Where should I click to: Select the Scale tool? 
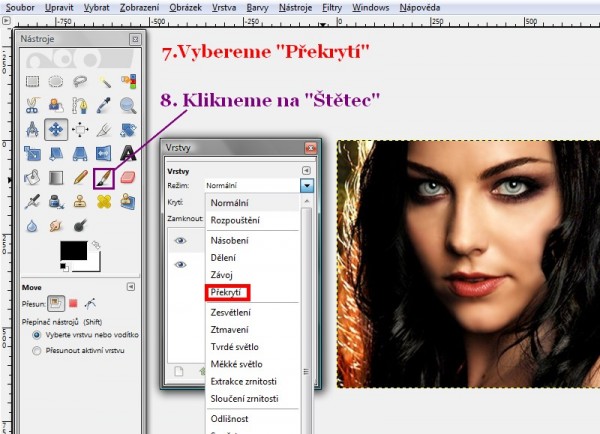(x=33, y=154)
